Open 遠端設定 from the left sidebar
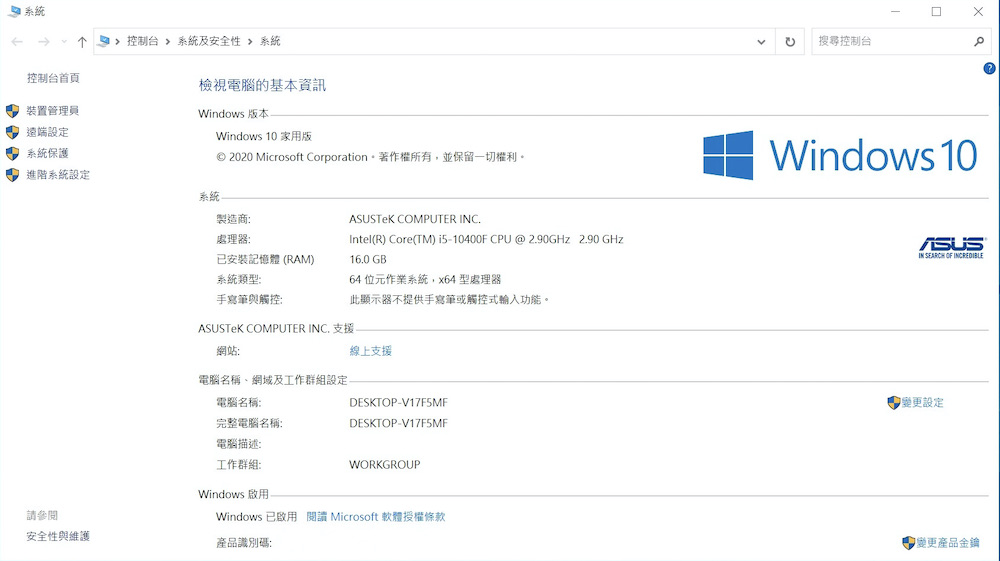The height and width of the screenshot is (561, 1000). (x=47, y=132)
